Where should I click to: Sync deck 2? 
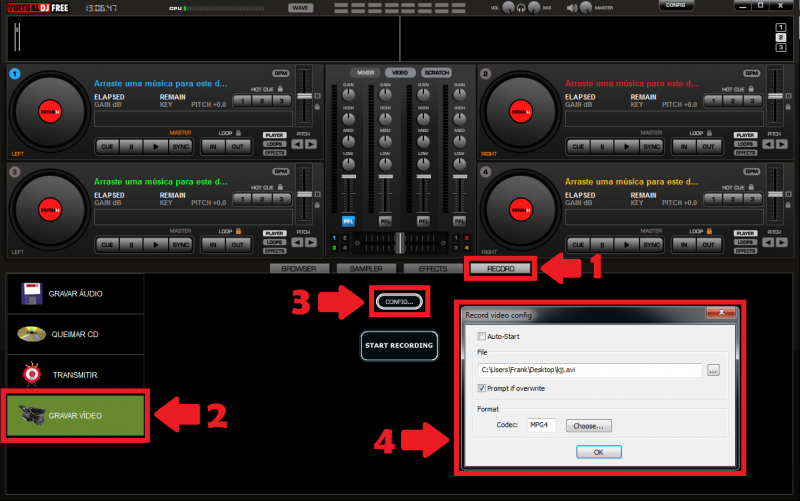(651, 146)
